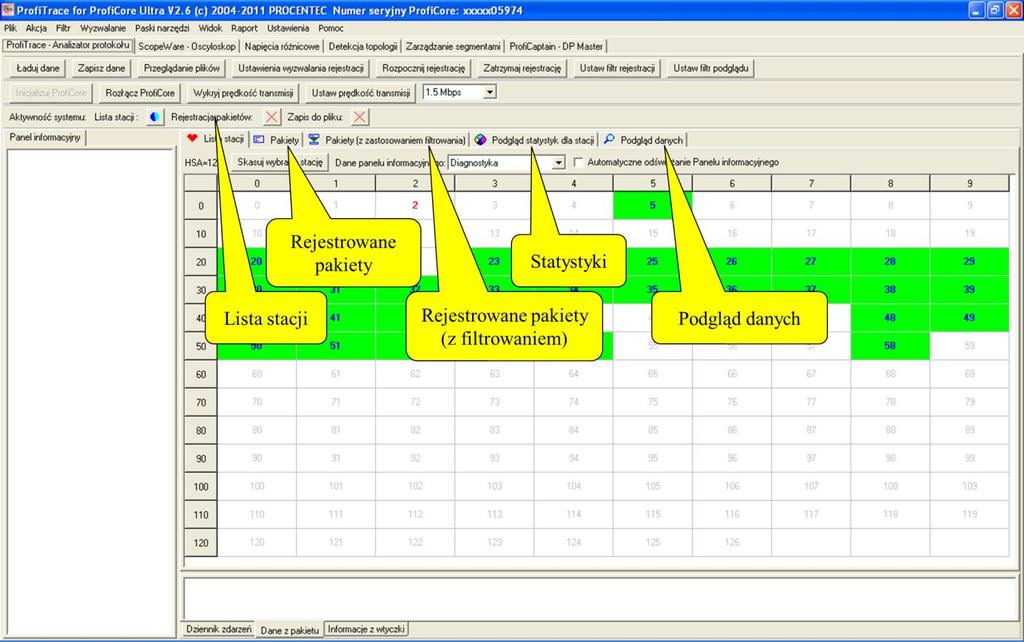
Task: Click the Zapisz dane button
Action: (x=101, y=68)
